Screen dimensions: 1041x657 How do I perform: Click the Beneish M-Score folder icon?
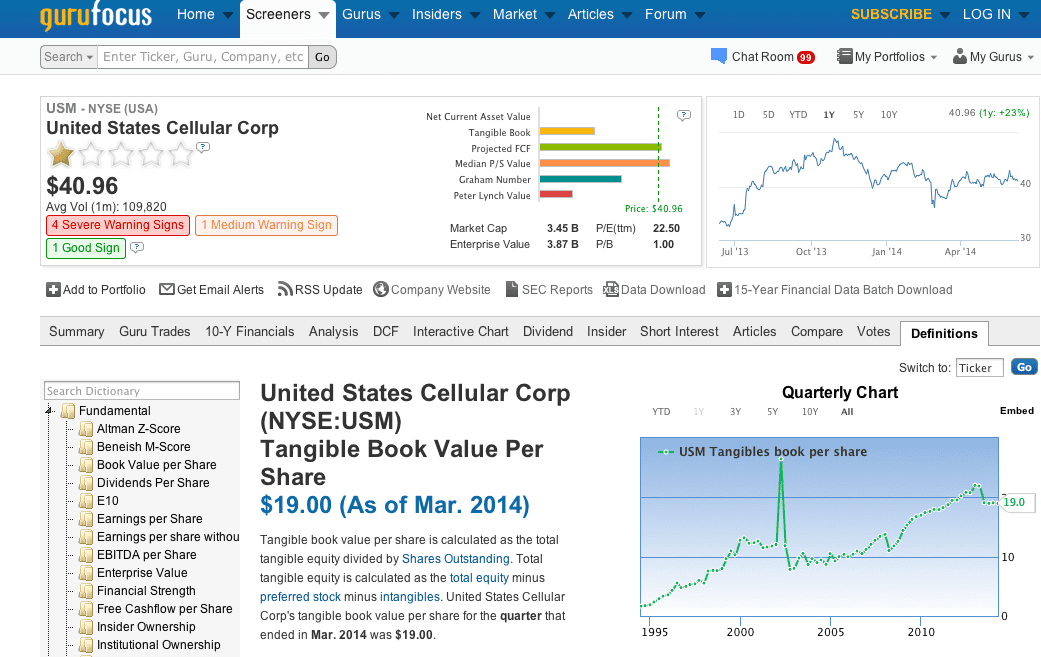pos(86,447)
